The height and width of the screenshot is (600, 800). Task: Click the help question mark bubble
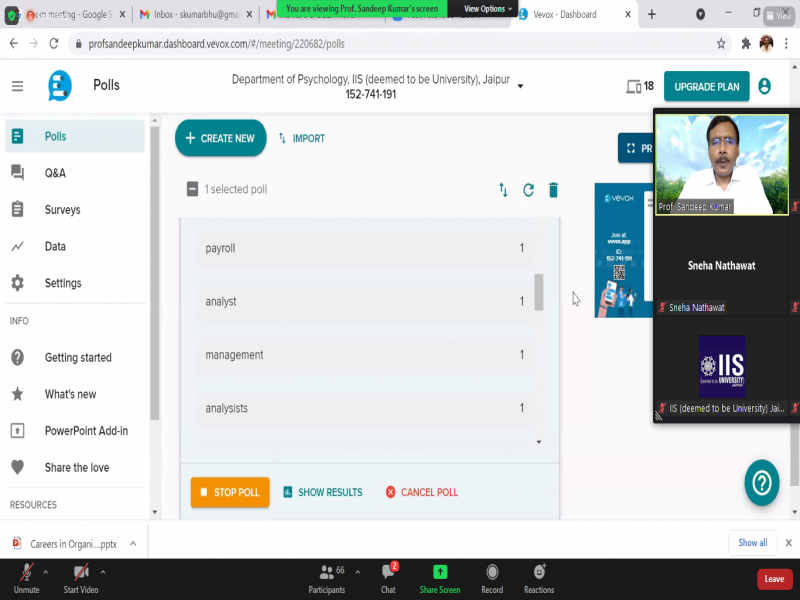pyautogui.click(x=762, y=483)
